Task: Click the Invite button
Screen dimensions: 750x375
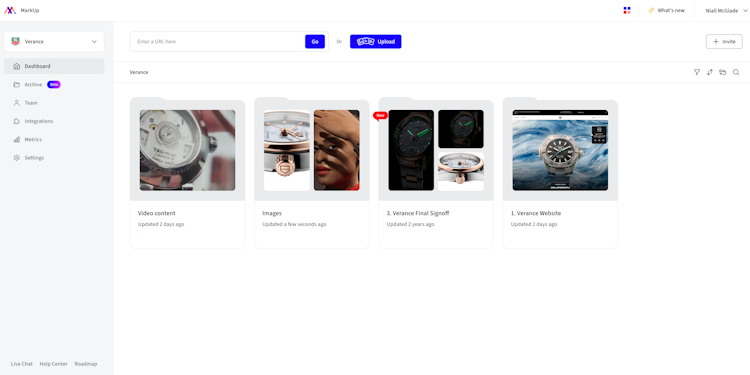Action: [724, 42]
